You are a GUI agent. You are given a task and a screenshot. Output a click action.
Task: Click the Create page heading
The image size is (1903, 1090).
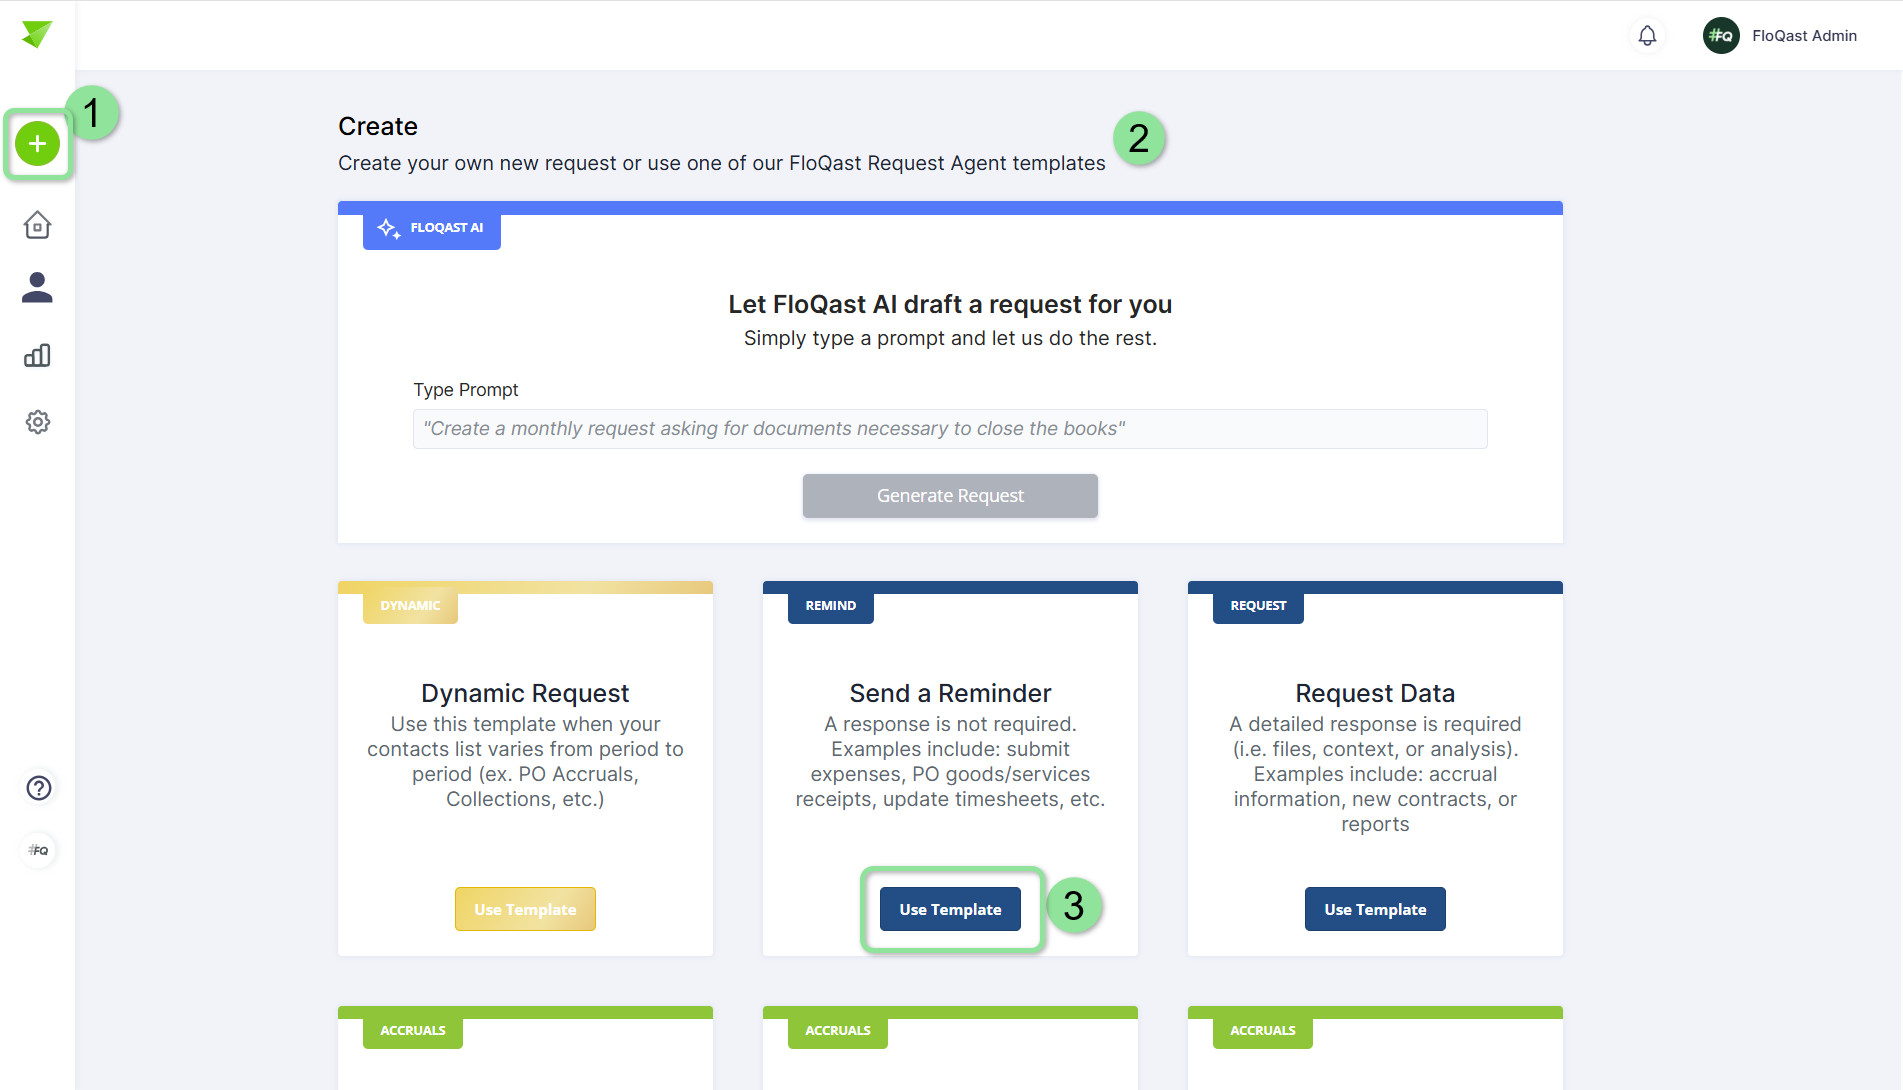click(x=378, y=126)
